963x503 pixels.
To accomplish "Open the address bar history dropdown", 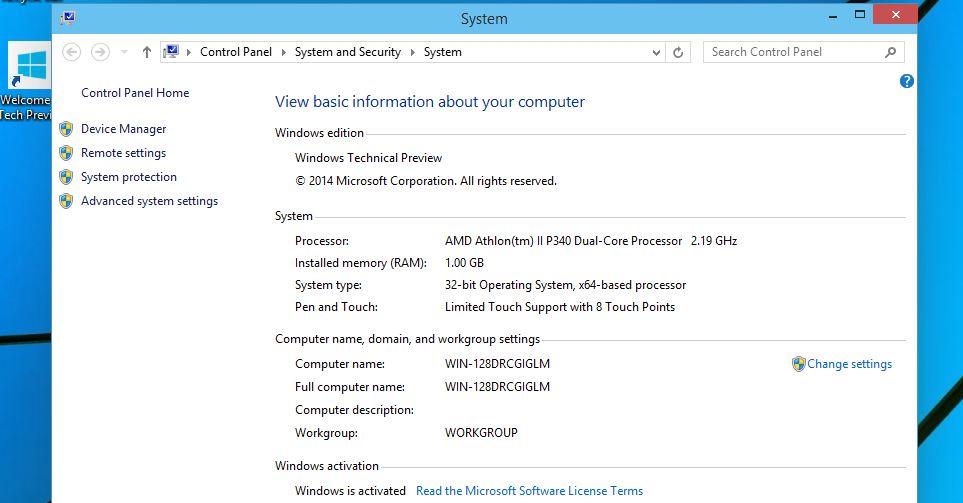I will click(656, 52).
